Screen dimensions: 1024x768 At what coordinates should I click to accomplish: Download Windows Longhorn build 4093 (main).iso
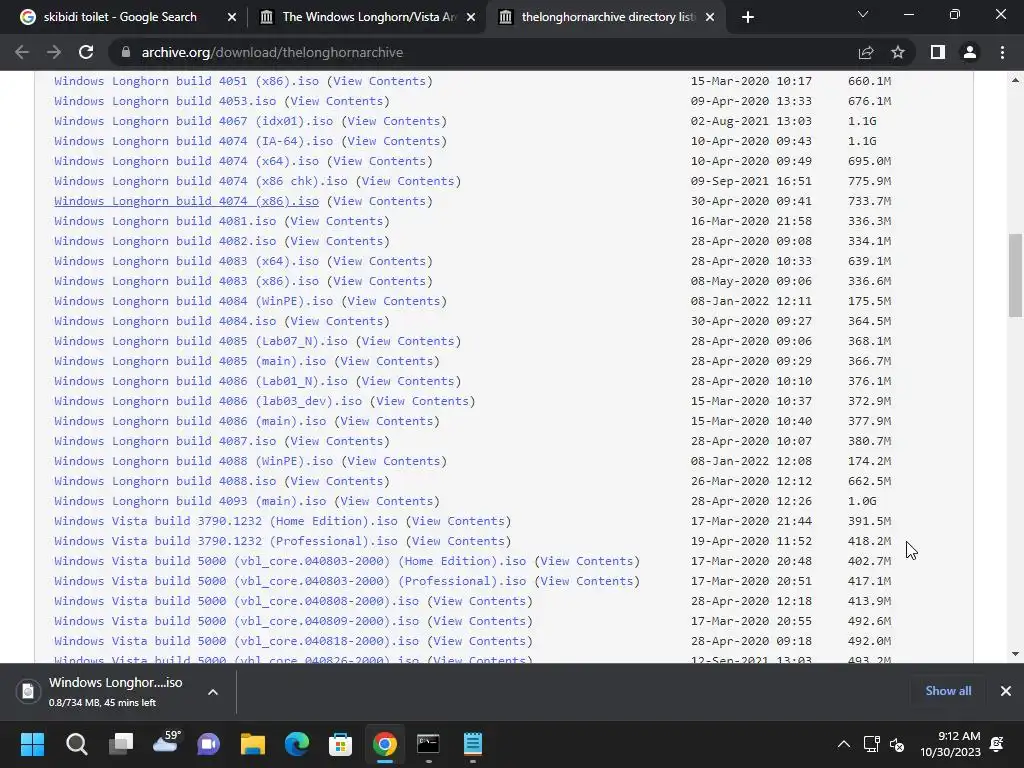190,501
